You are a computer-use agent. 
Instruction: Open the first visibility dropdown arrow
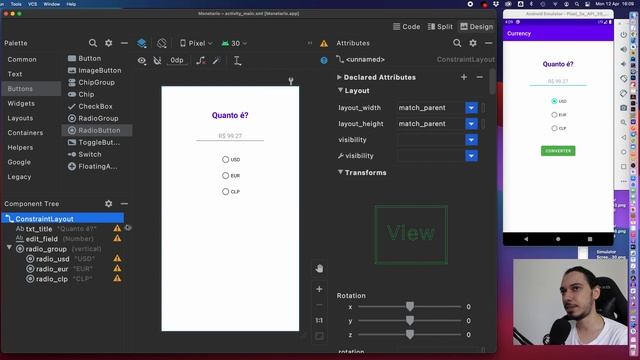[x=471, y=140]
